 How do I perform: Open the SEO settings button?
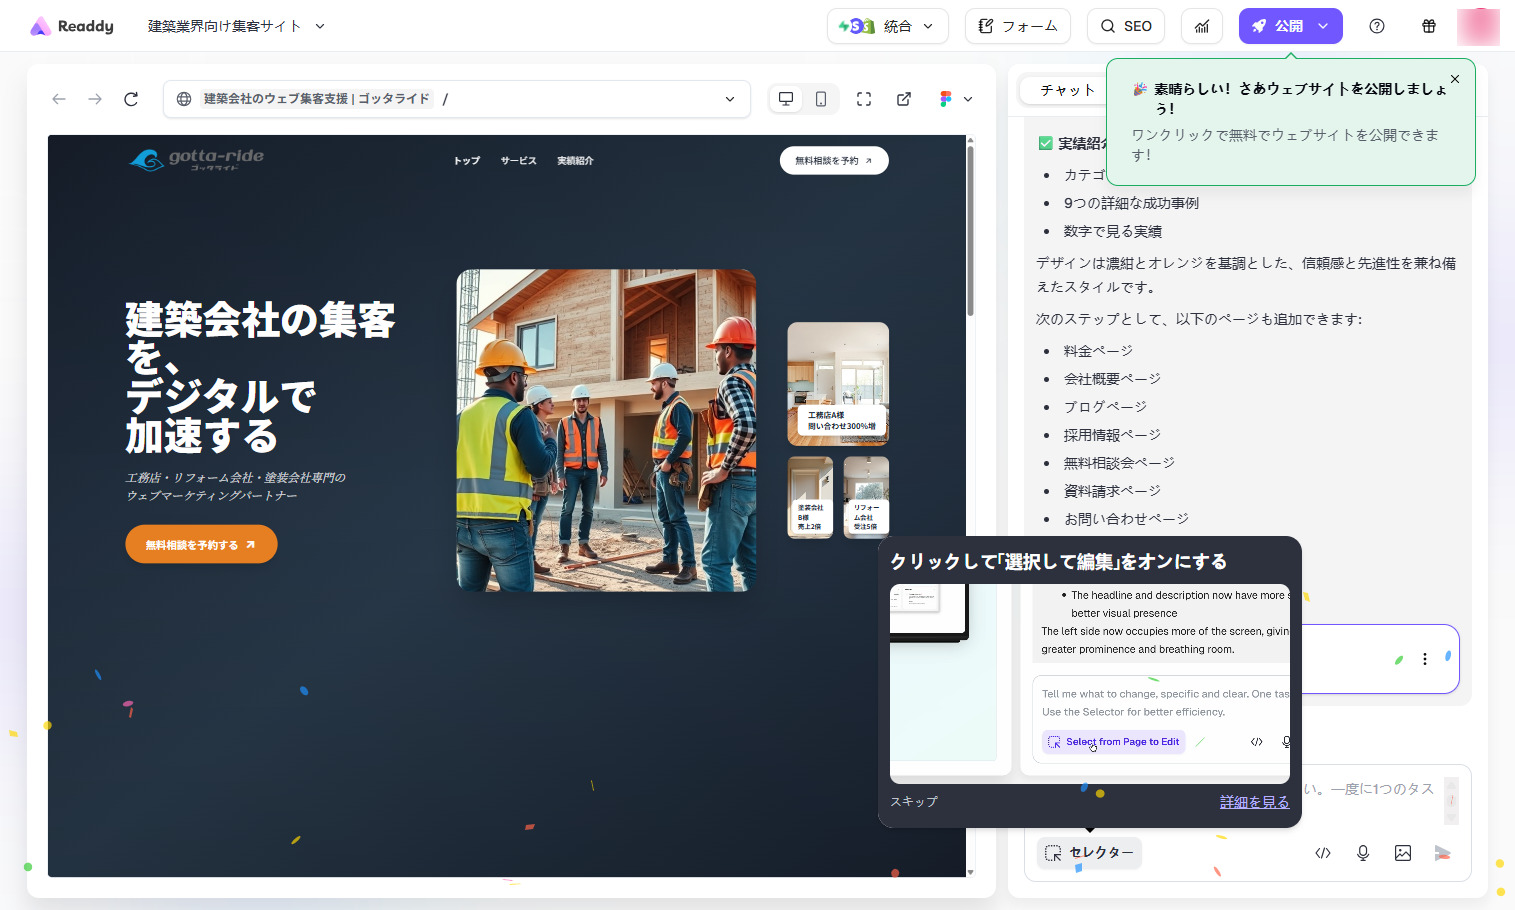point(1126,26)
